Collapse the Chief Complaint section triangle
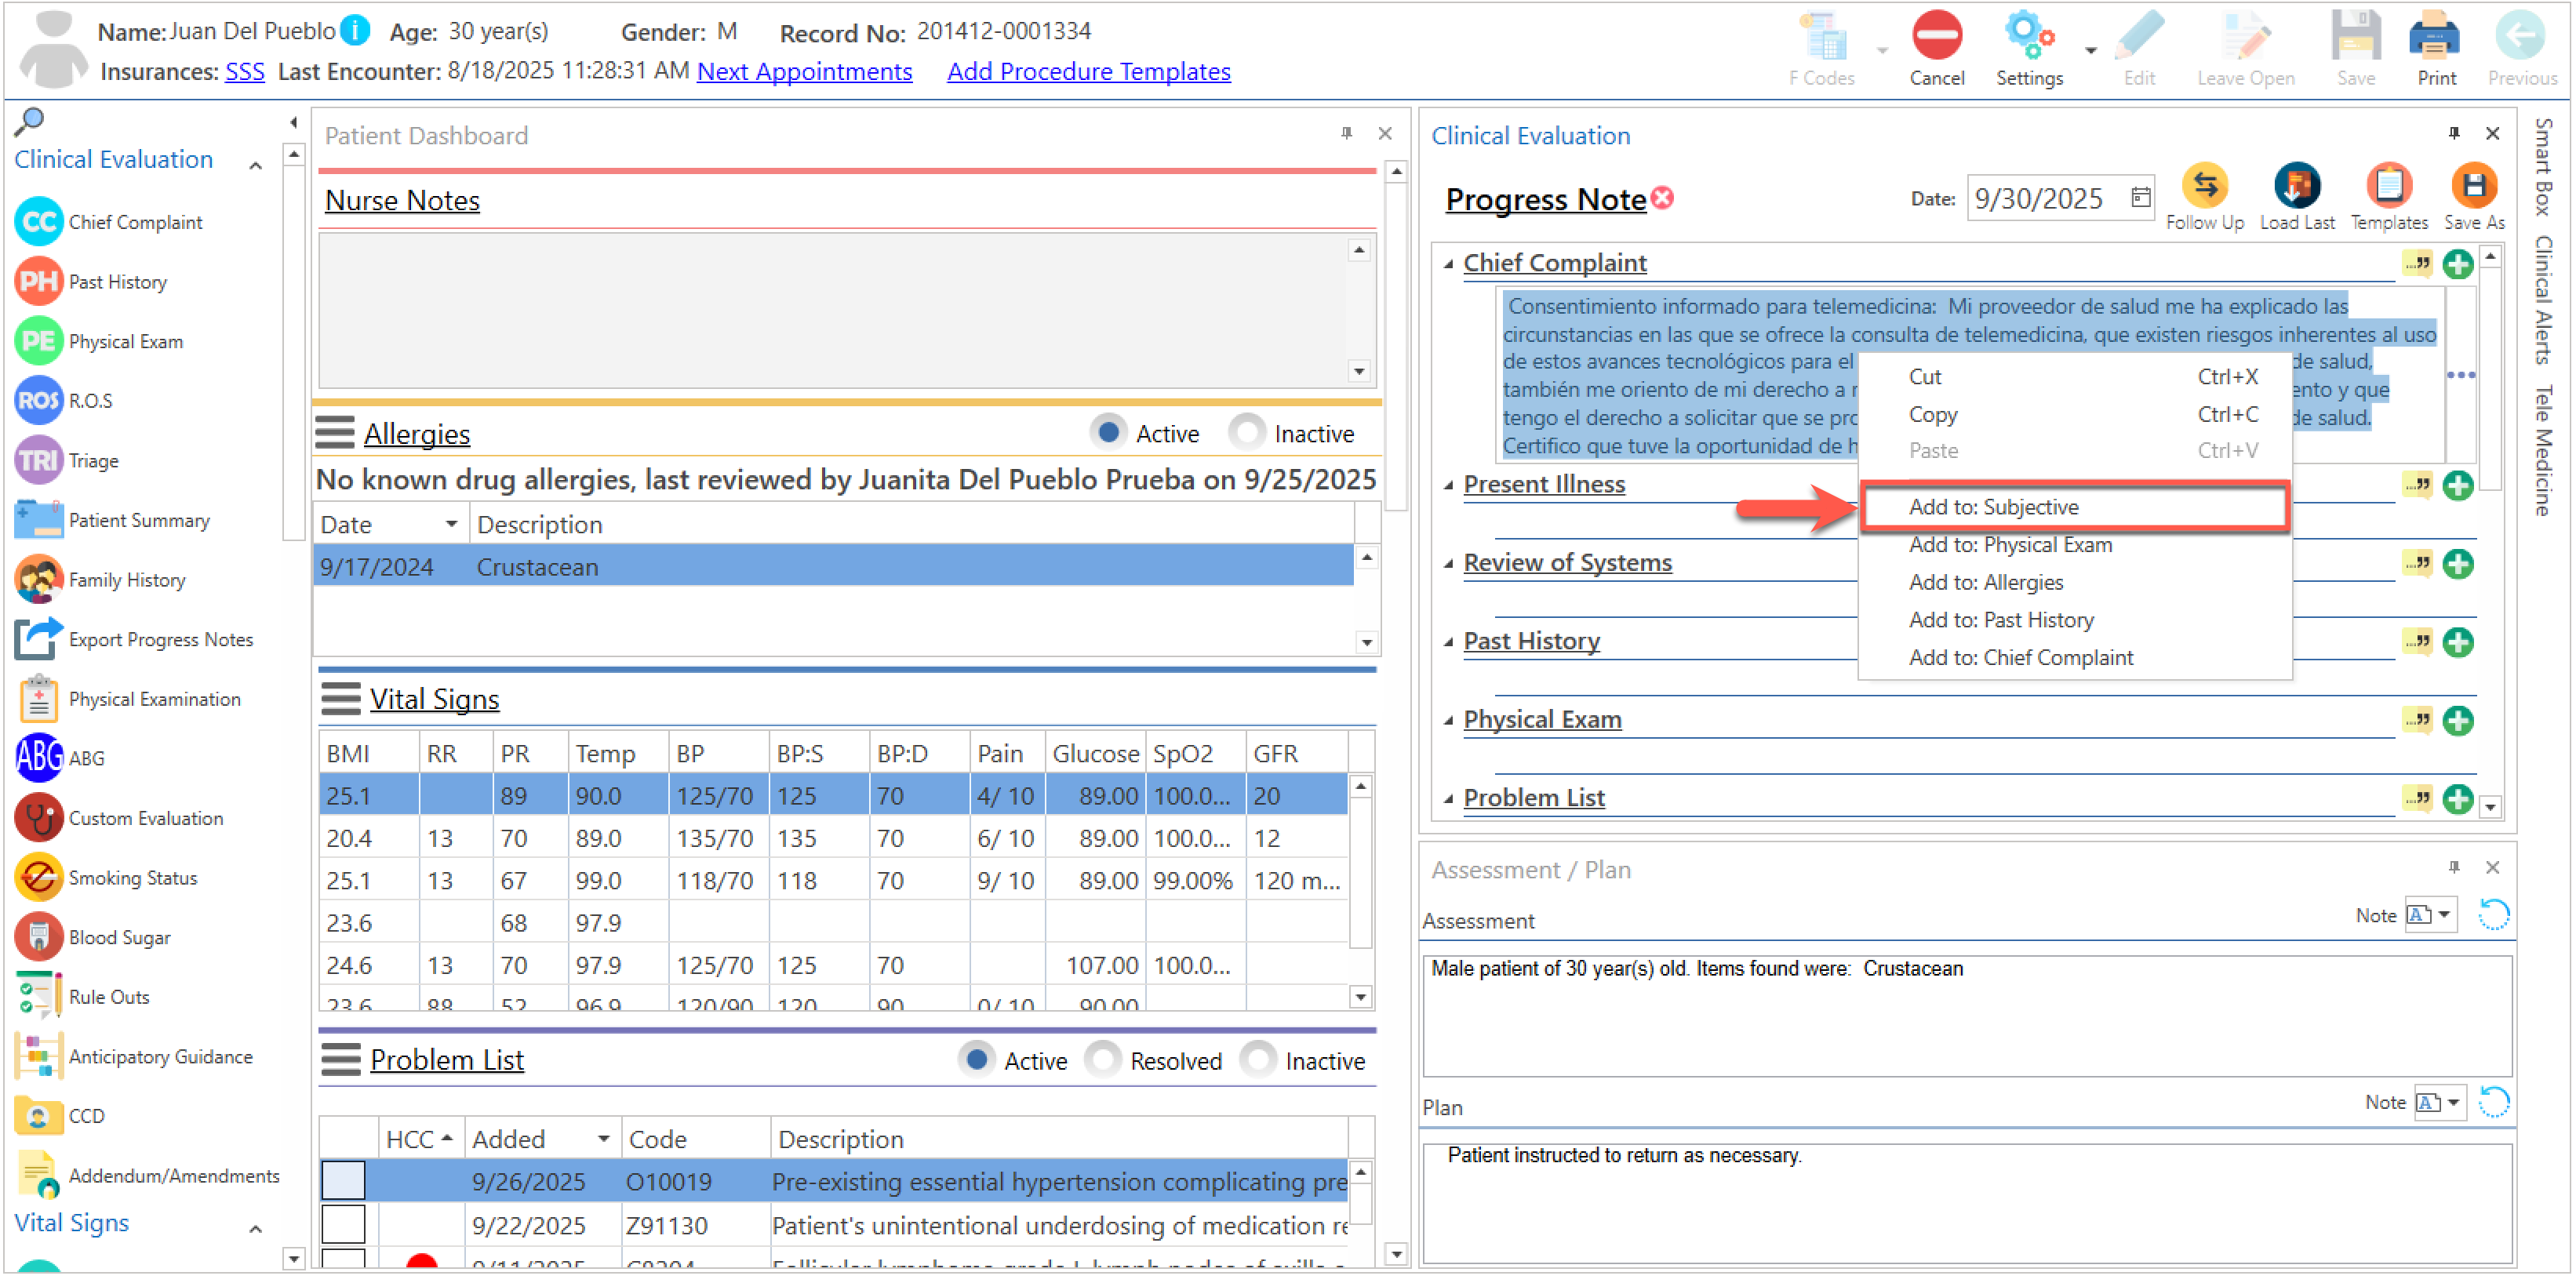Screen dimensions: 2576x1283 point(1448,264)
